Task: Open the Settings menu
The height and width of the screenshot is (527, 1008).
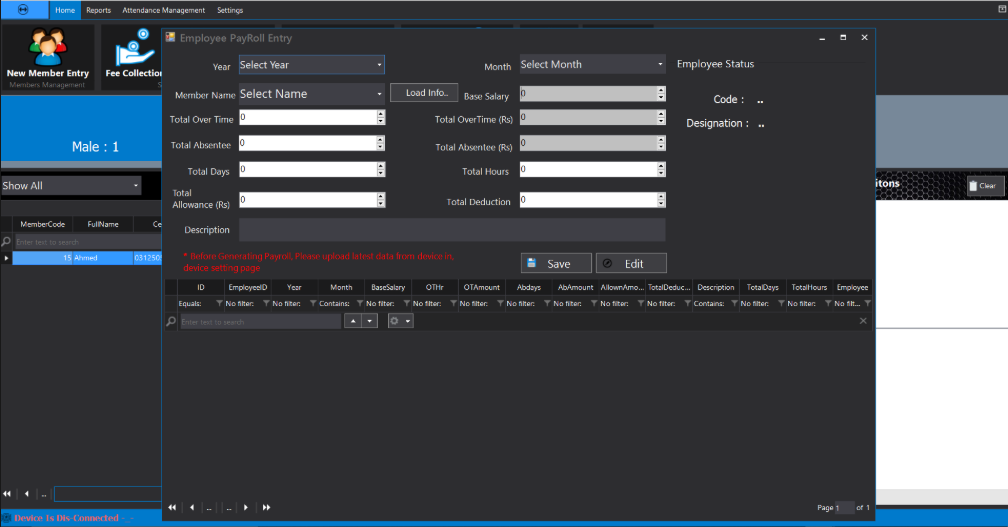Action: point(230,10)
